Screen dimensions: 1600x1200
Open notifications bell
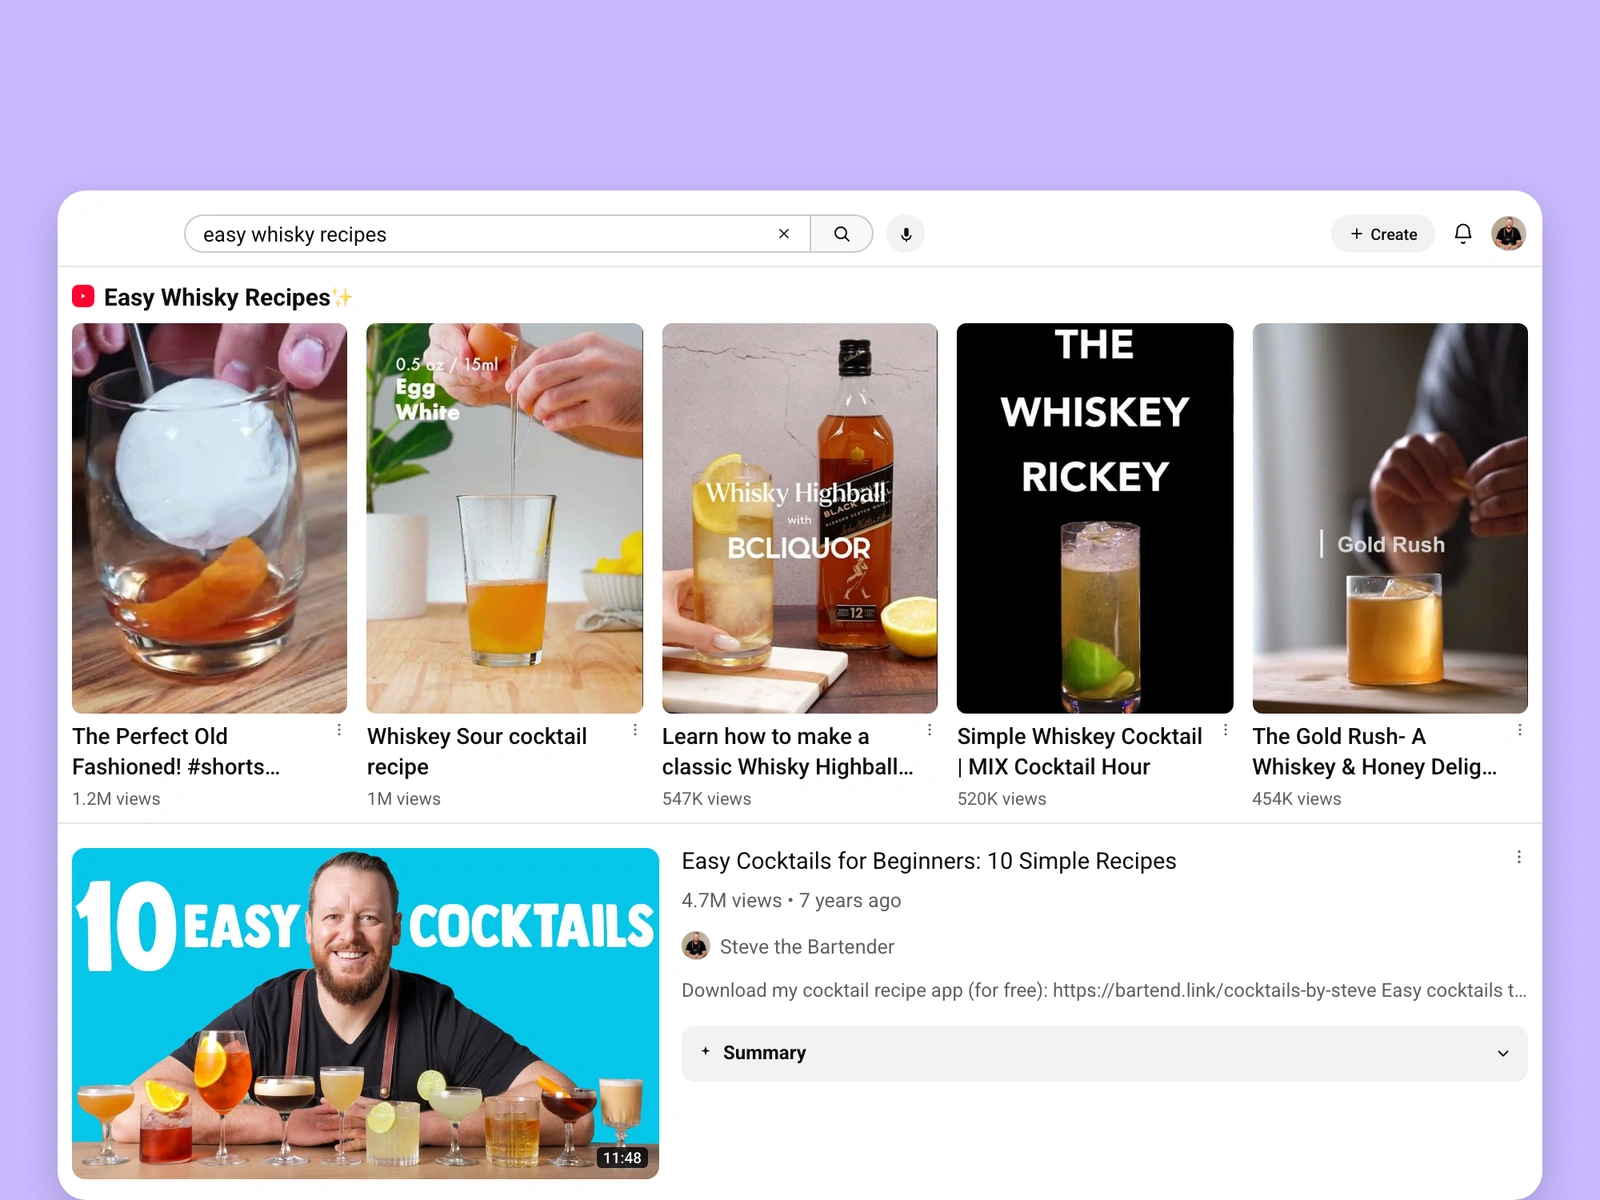(1463, 234)
